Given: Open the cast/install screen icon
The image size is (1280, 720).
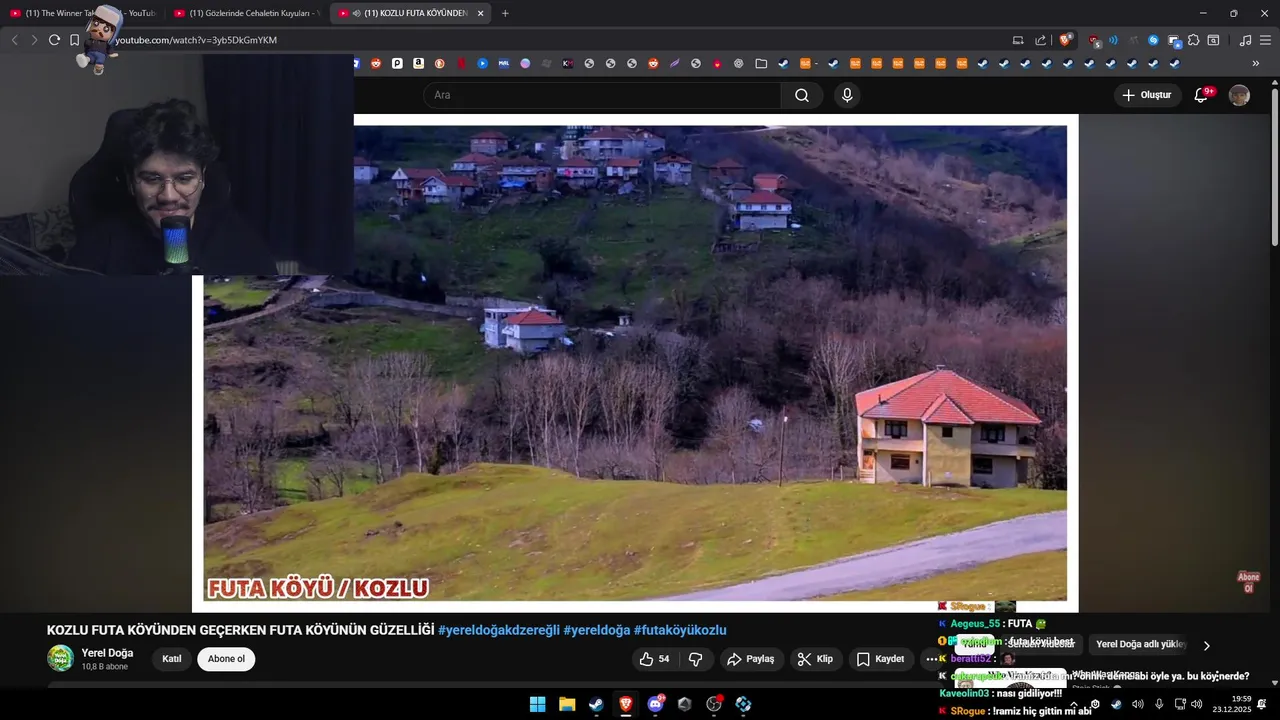Looking at the screenshot, I should click(x=1018, y=40).
